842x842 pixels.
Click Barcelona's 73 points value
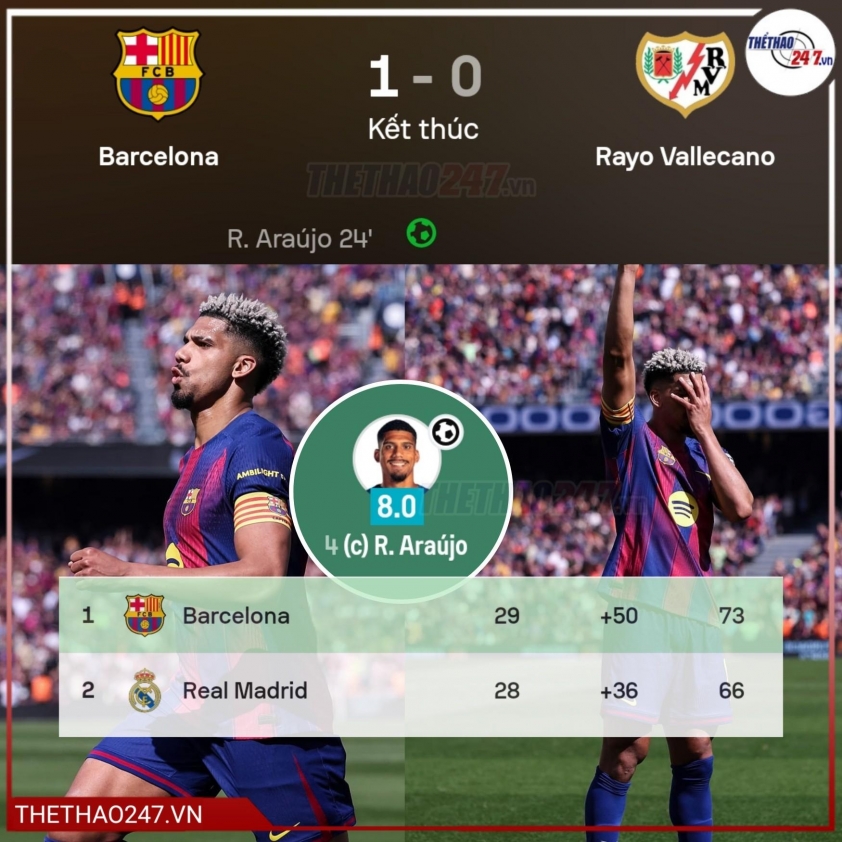(x=731, y=615)
